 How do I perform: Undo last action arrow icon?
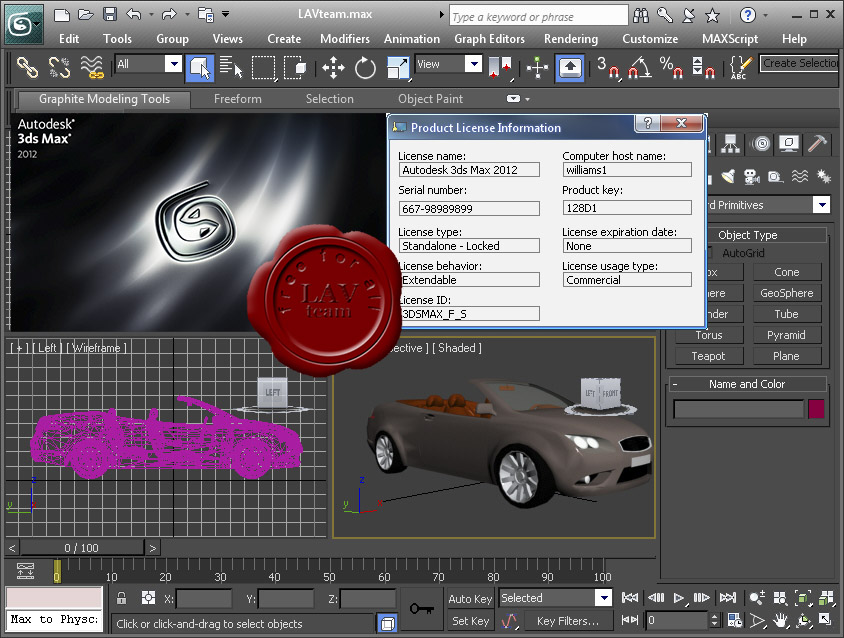pyautogui.click(x=134, y=15)
